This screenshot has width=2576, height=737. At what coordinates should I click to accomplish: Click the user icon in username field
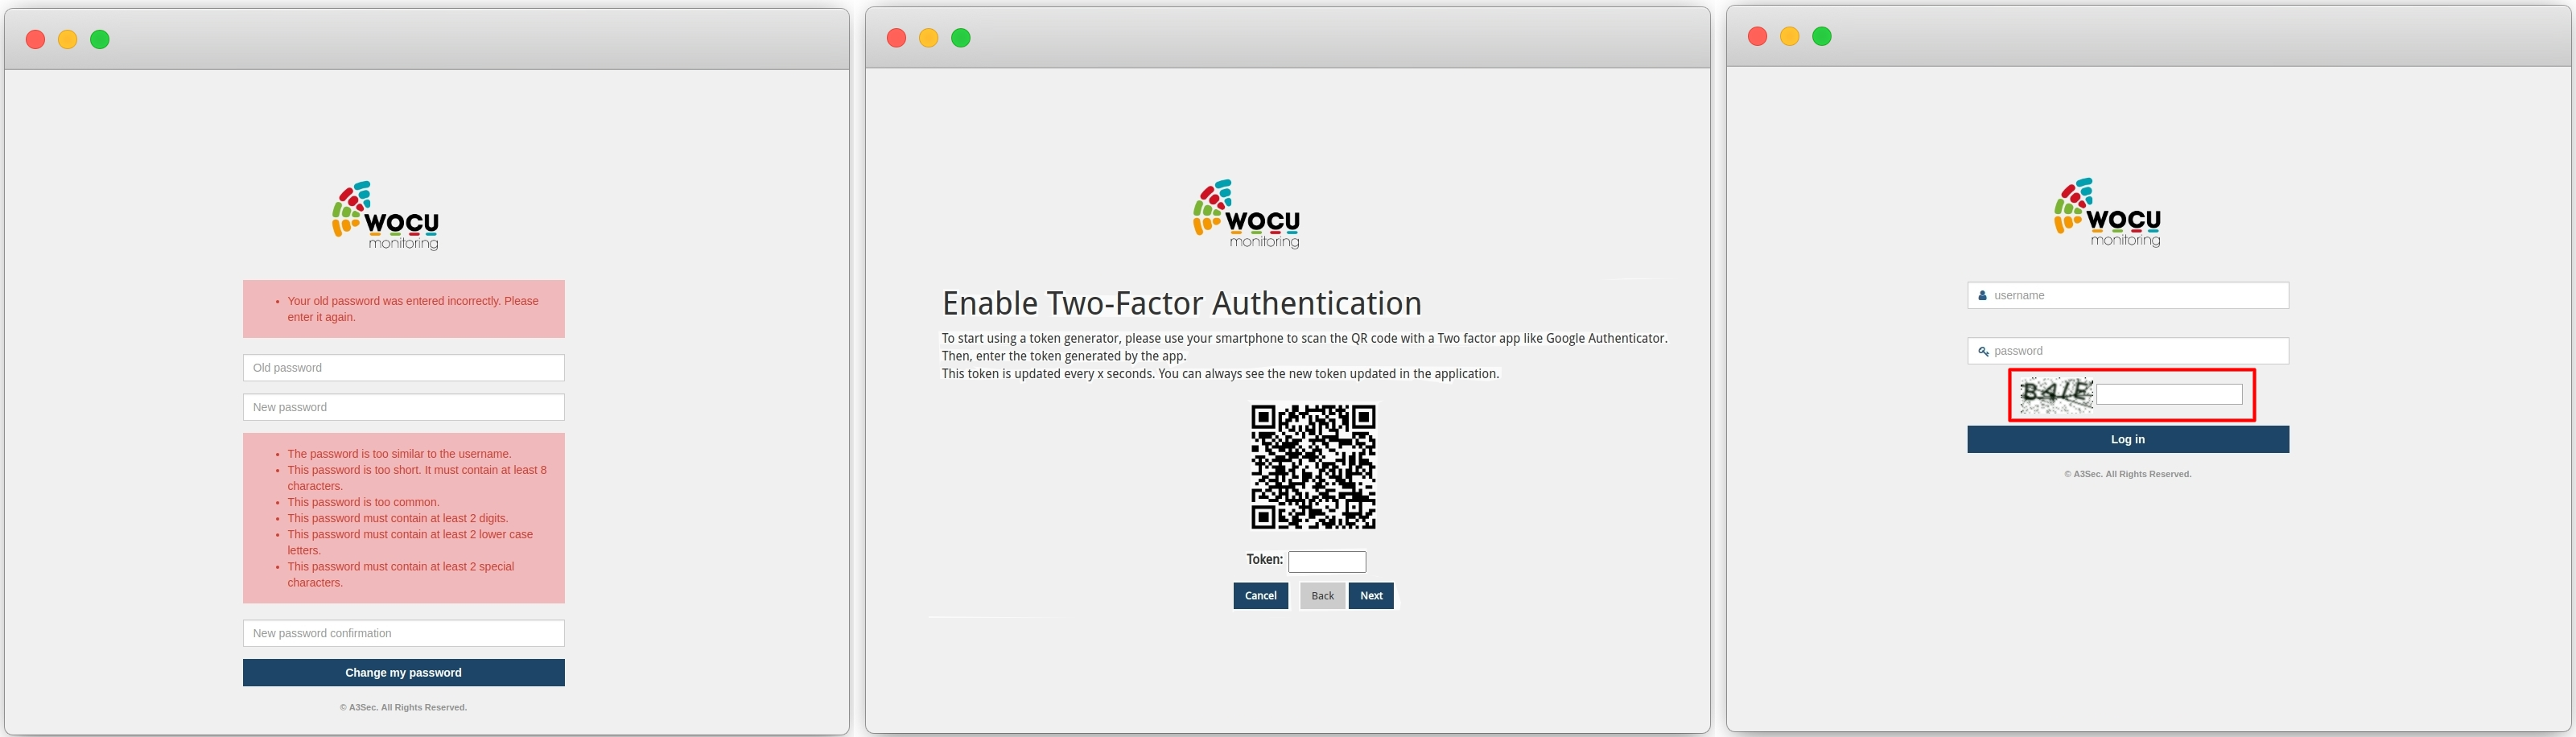click(1982, 296)
